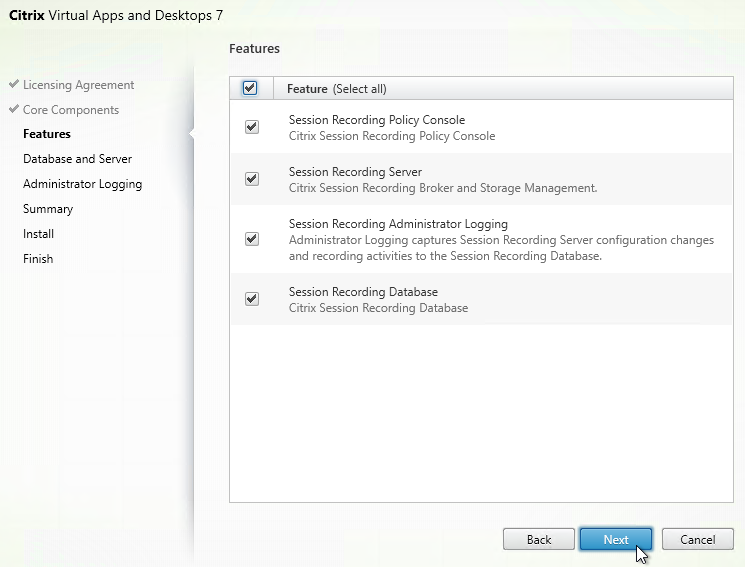The width and height of the screenshot is (745, 567).
Task: Click the Next button
Action: 616,539
